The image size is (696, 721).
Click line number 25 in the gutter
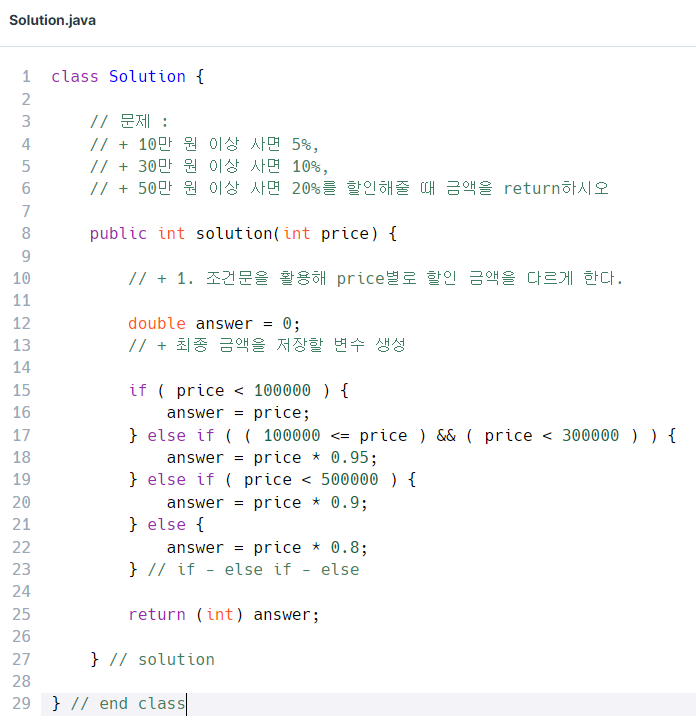pyautogui.click(x=22, y=614)
